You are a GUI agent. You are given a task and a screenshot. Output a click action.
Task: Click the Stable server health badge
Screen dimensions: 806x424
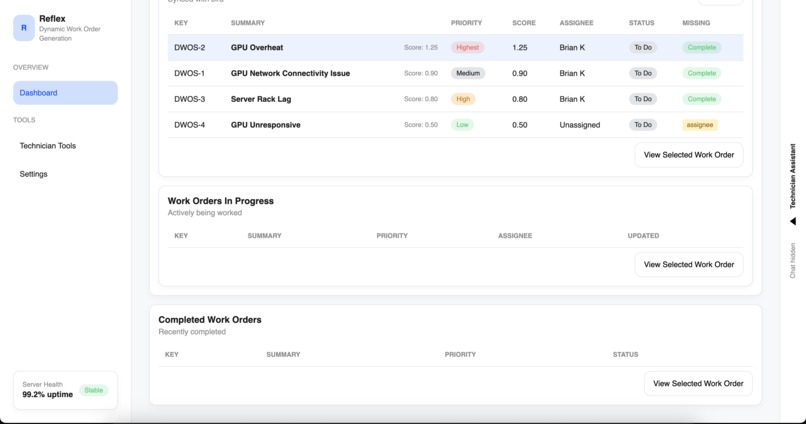(94, 391)
